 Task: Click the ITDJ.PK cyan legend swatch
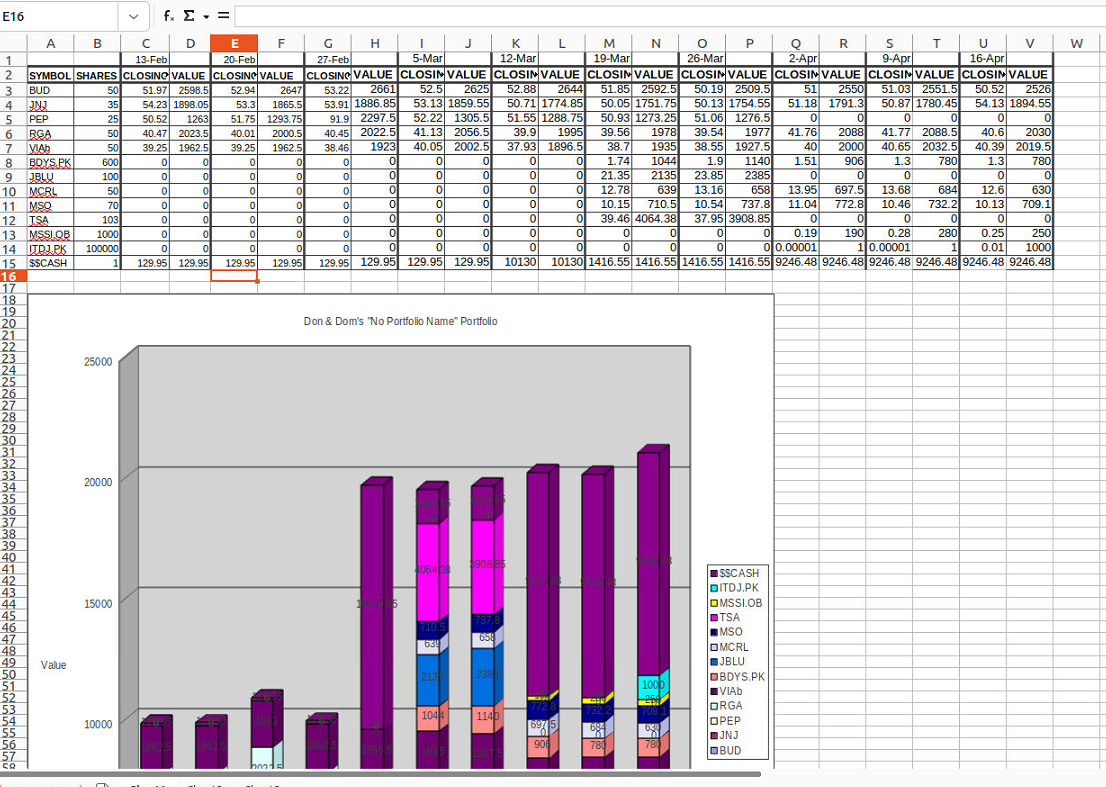pyautogui.click(x=714, y=588)
